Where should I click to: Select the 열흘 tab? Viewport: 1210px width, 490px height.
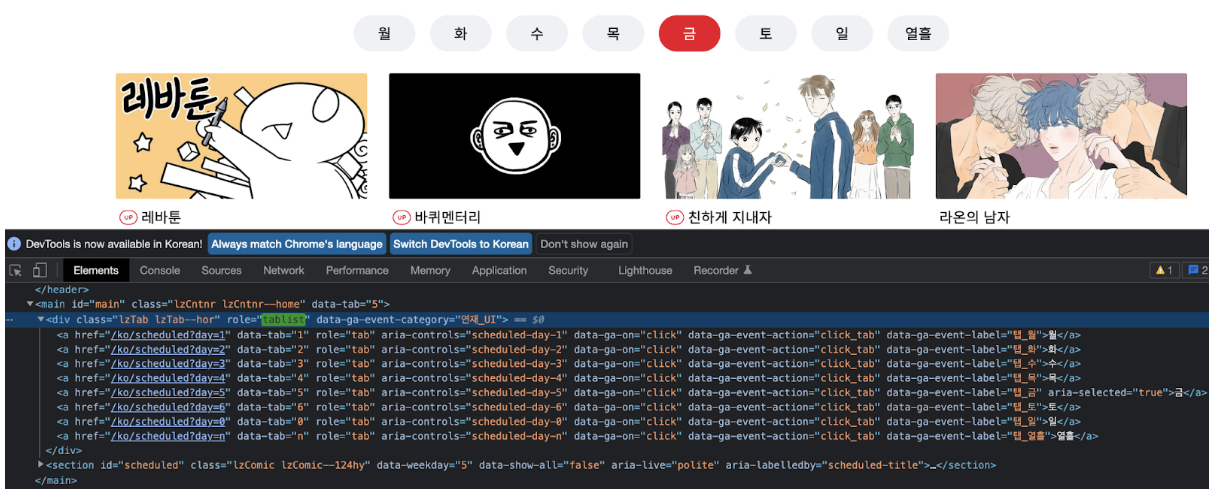click(x=918, y=33)
